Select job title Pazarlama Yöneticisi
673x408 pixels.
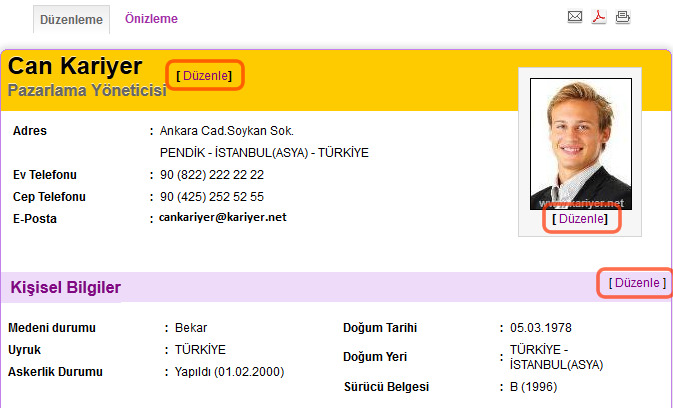click(87, 90)
